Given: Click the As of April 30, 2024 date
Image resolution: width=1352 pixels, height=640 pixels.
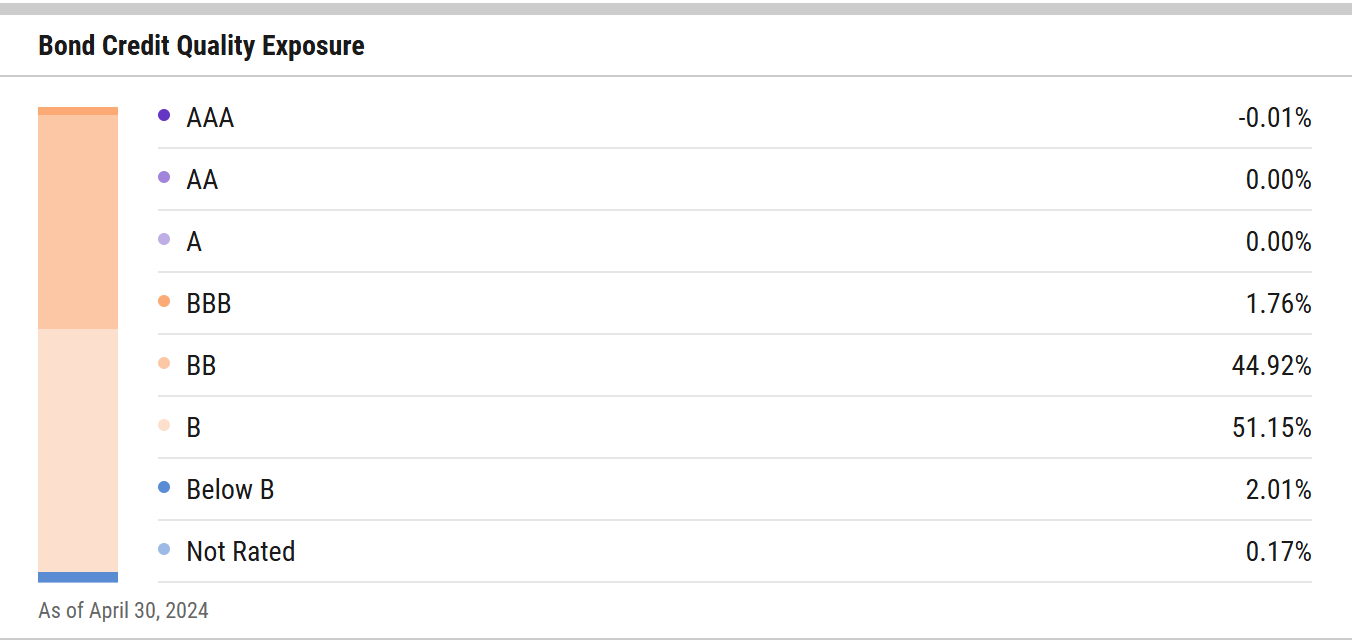Looking at the screenshot, I should tap(123, 610).
